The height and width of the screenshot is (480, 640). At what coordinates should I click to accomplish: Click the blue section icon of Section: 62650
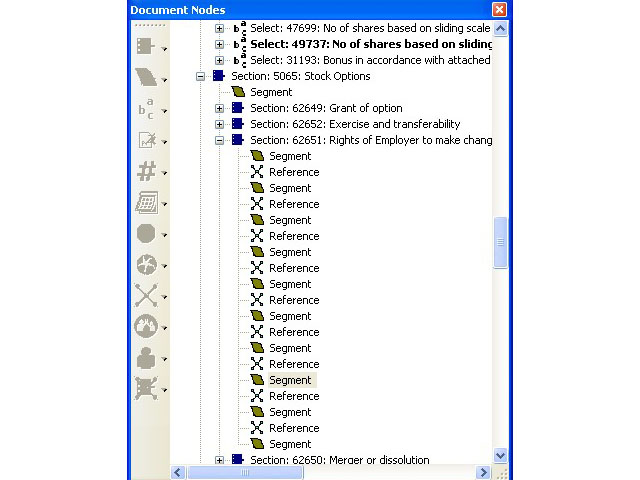tap(238, 459)
